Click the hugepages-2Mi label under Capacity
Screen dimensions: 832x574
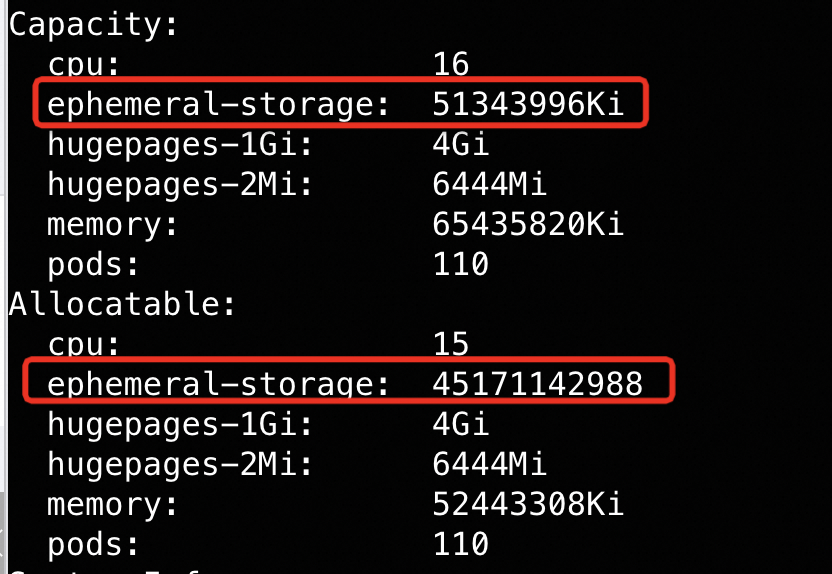pyautogui.click(x=180, y=184)
